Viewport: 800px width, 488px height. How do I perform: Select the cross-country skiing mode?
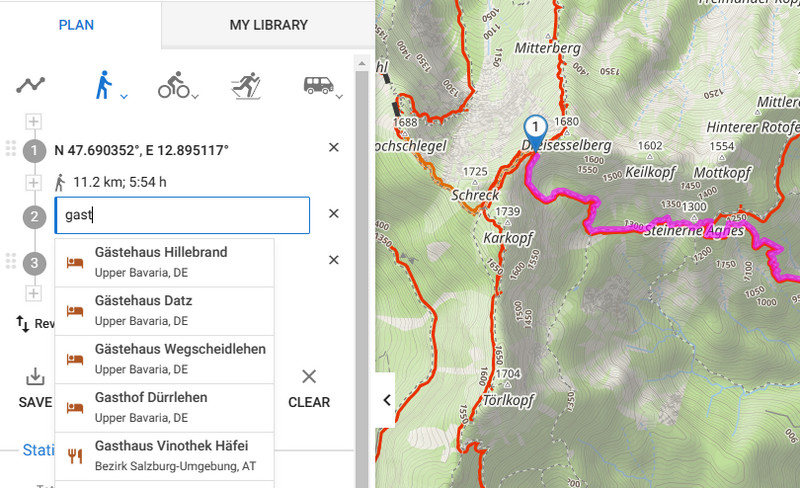coord(245,86)
